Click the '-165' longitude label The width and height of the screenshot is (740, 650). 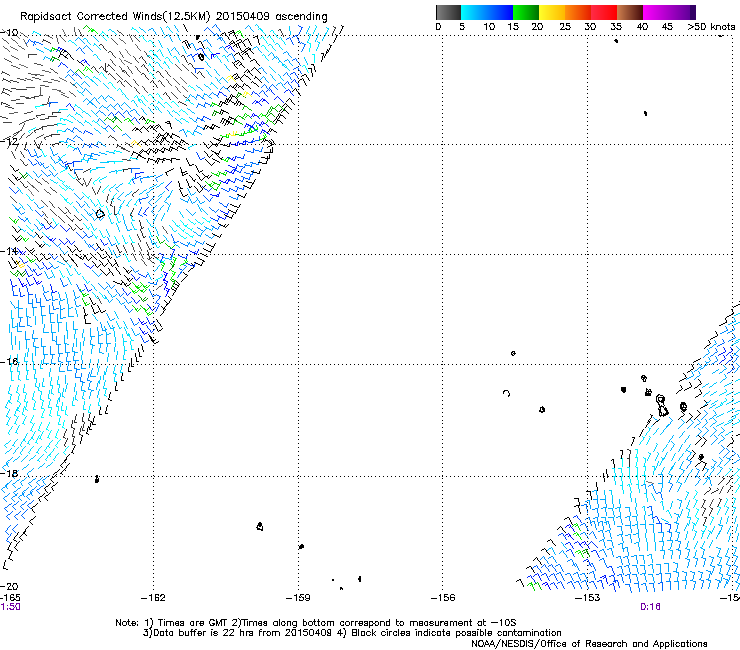pyautogui.click(x=10, y=598)
